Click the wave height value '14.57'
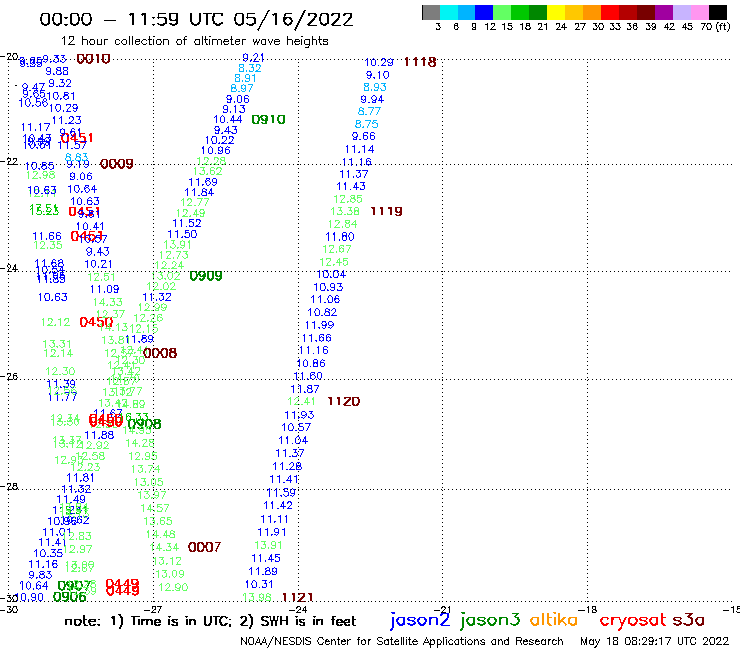 coord(155,508)
